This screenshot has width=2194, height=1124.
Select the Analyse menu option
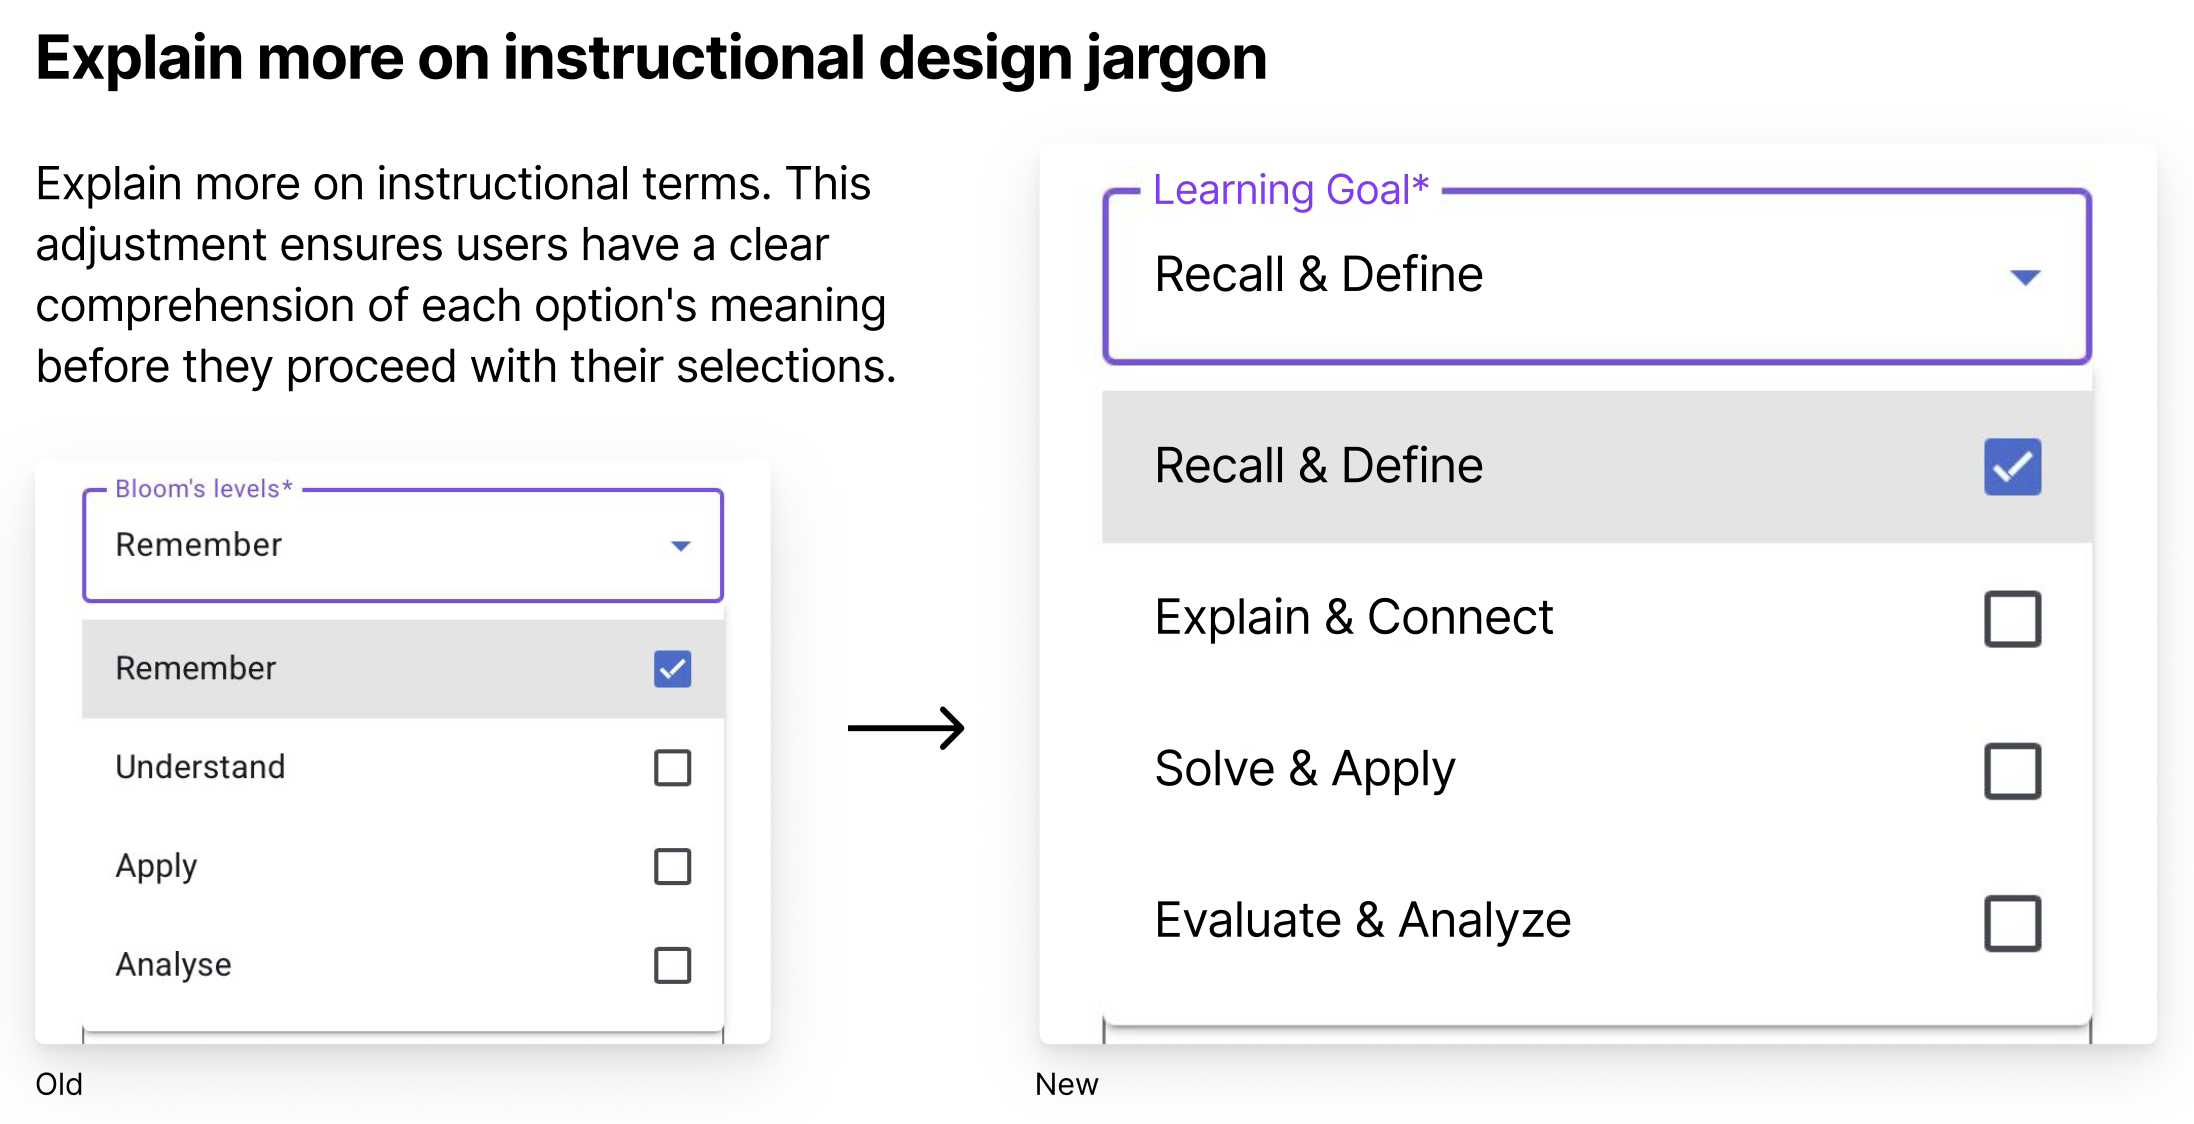[174, 965]
